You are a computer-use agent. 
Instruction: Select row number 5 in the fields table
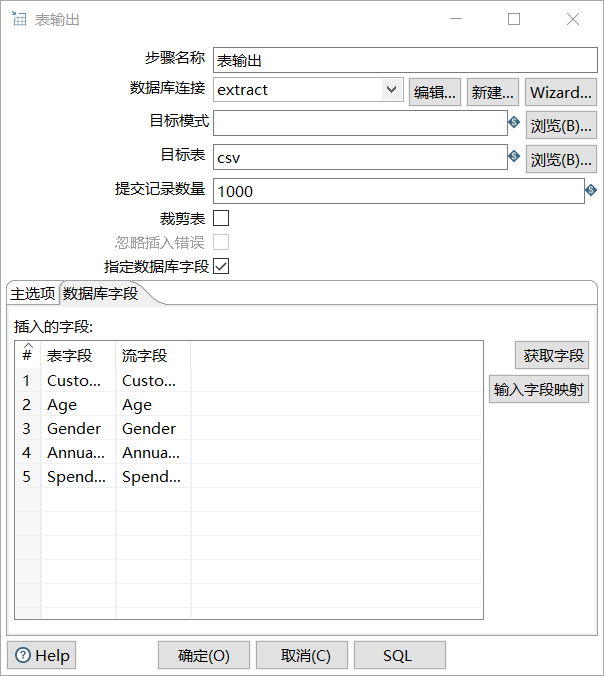tap(27, 476)
